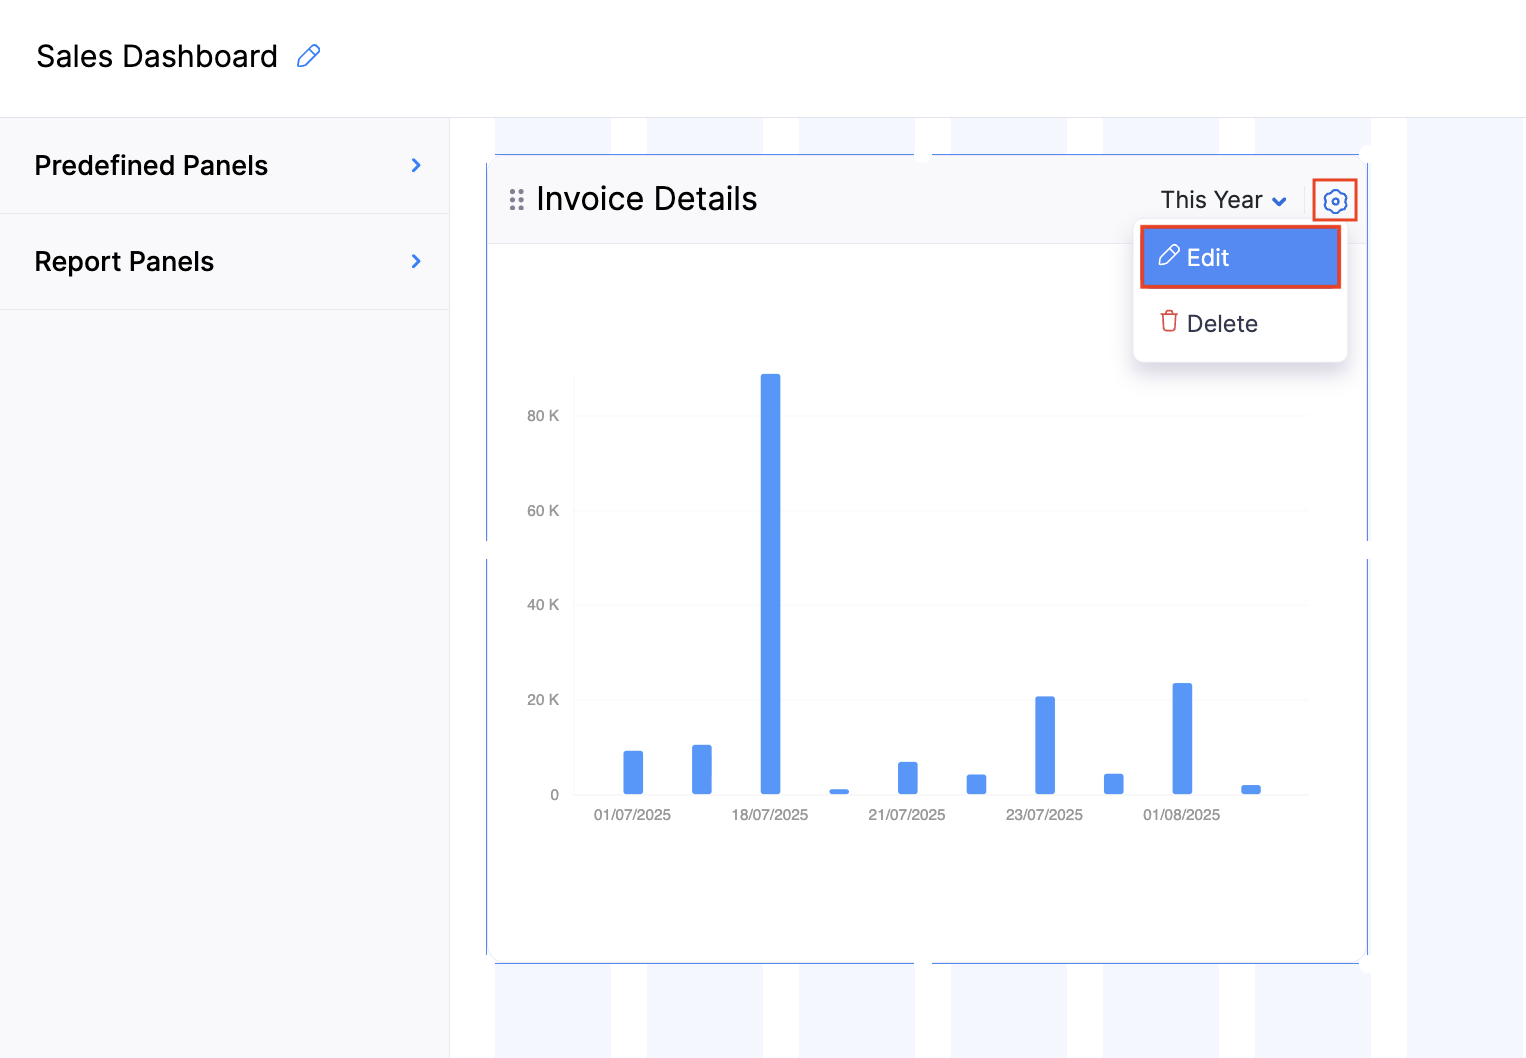Expand the Report Panels section

click(x=416, y=262)
